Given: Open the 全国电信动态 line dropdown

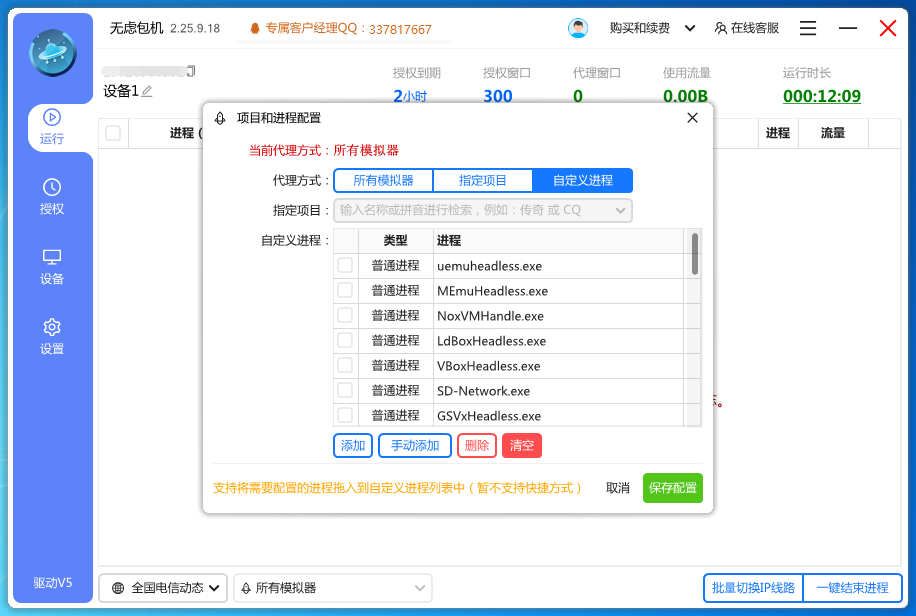Looking at the screenshot, I should [162, 588].
